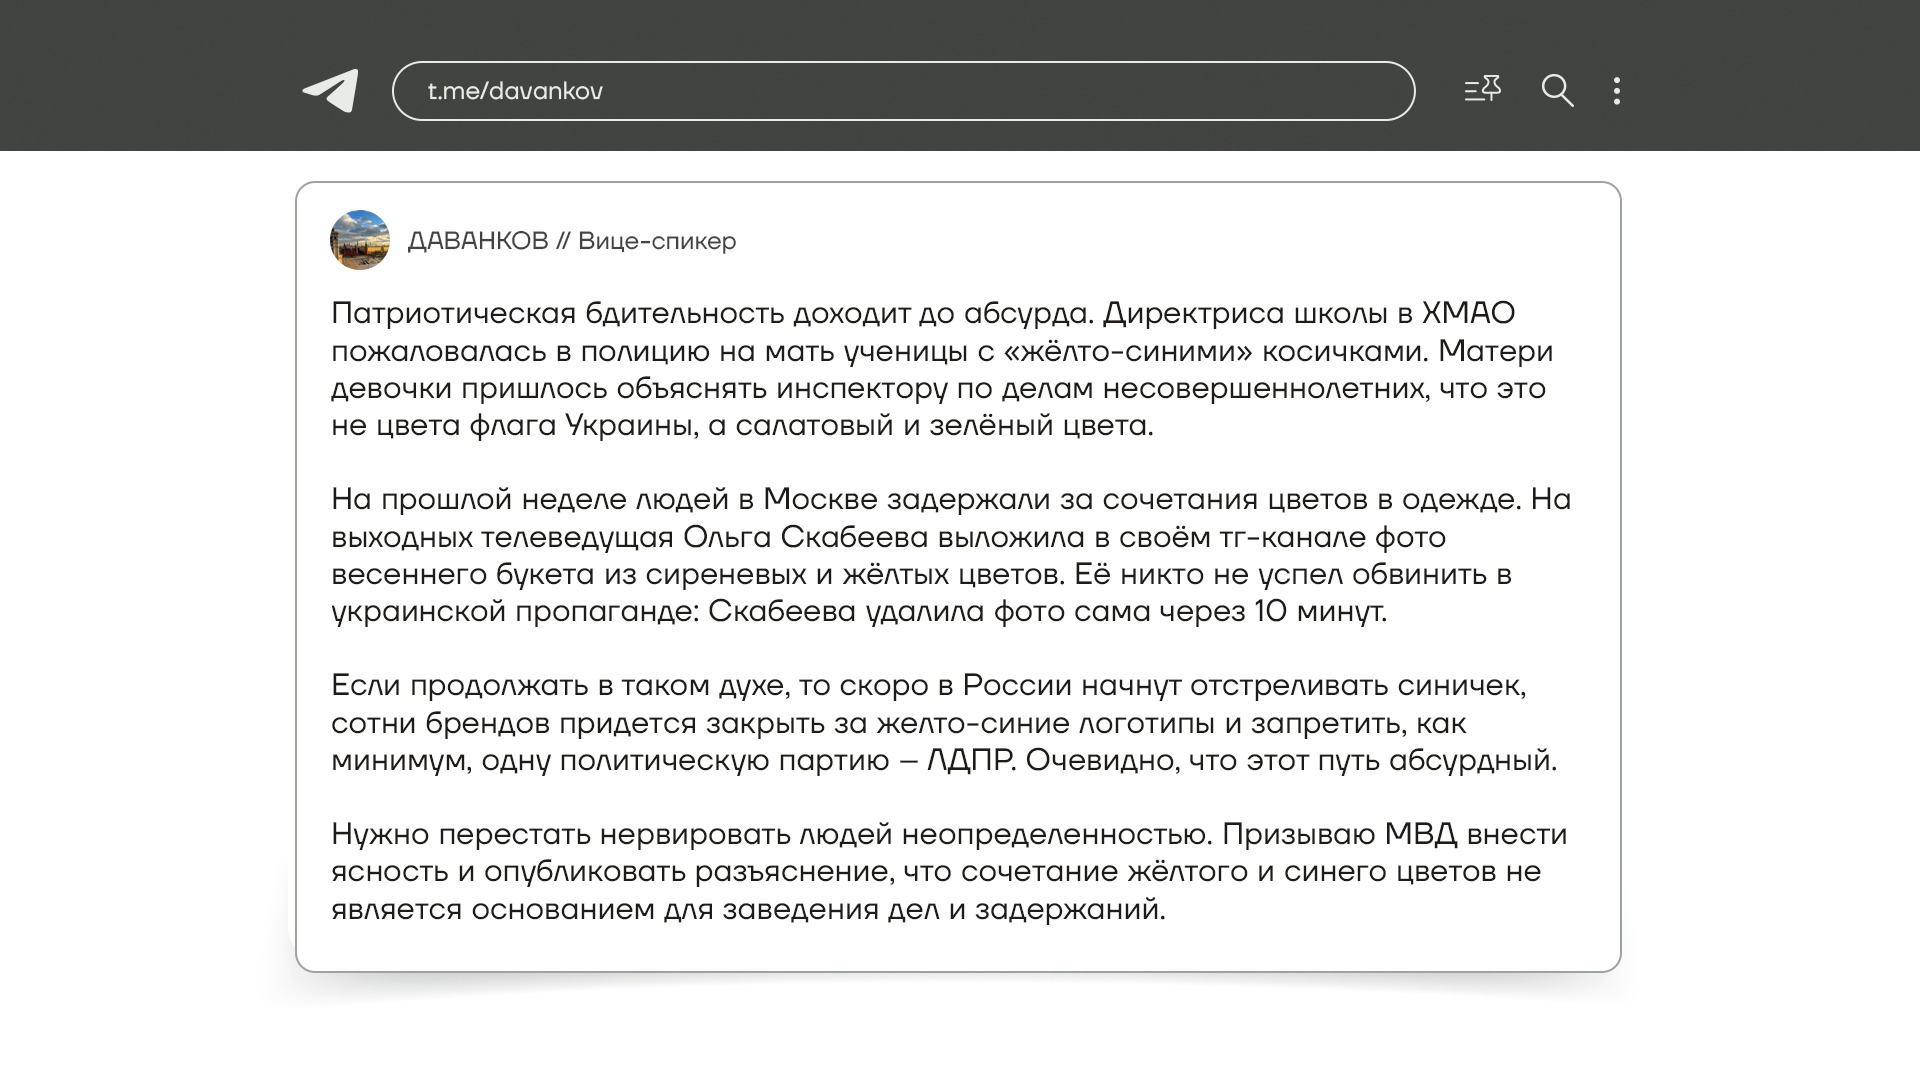The image size is (1920, 1080).
Task: Click the channel name ДАВАНКОВ
Action: pos(478,241)
